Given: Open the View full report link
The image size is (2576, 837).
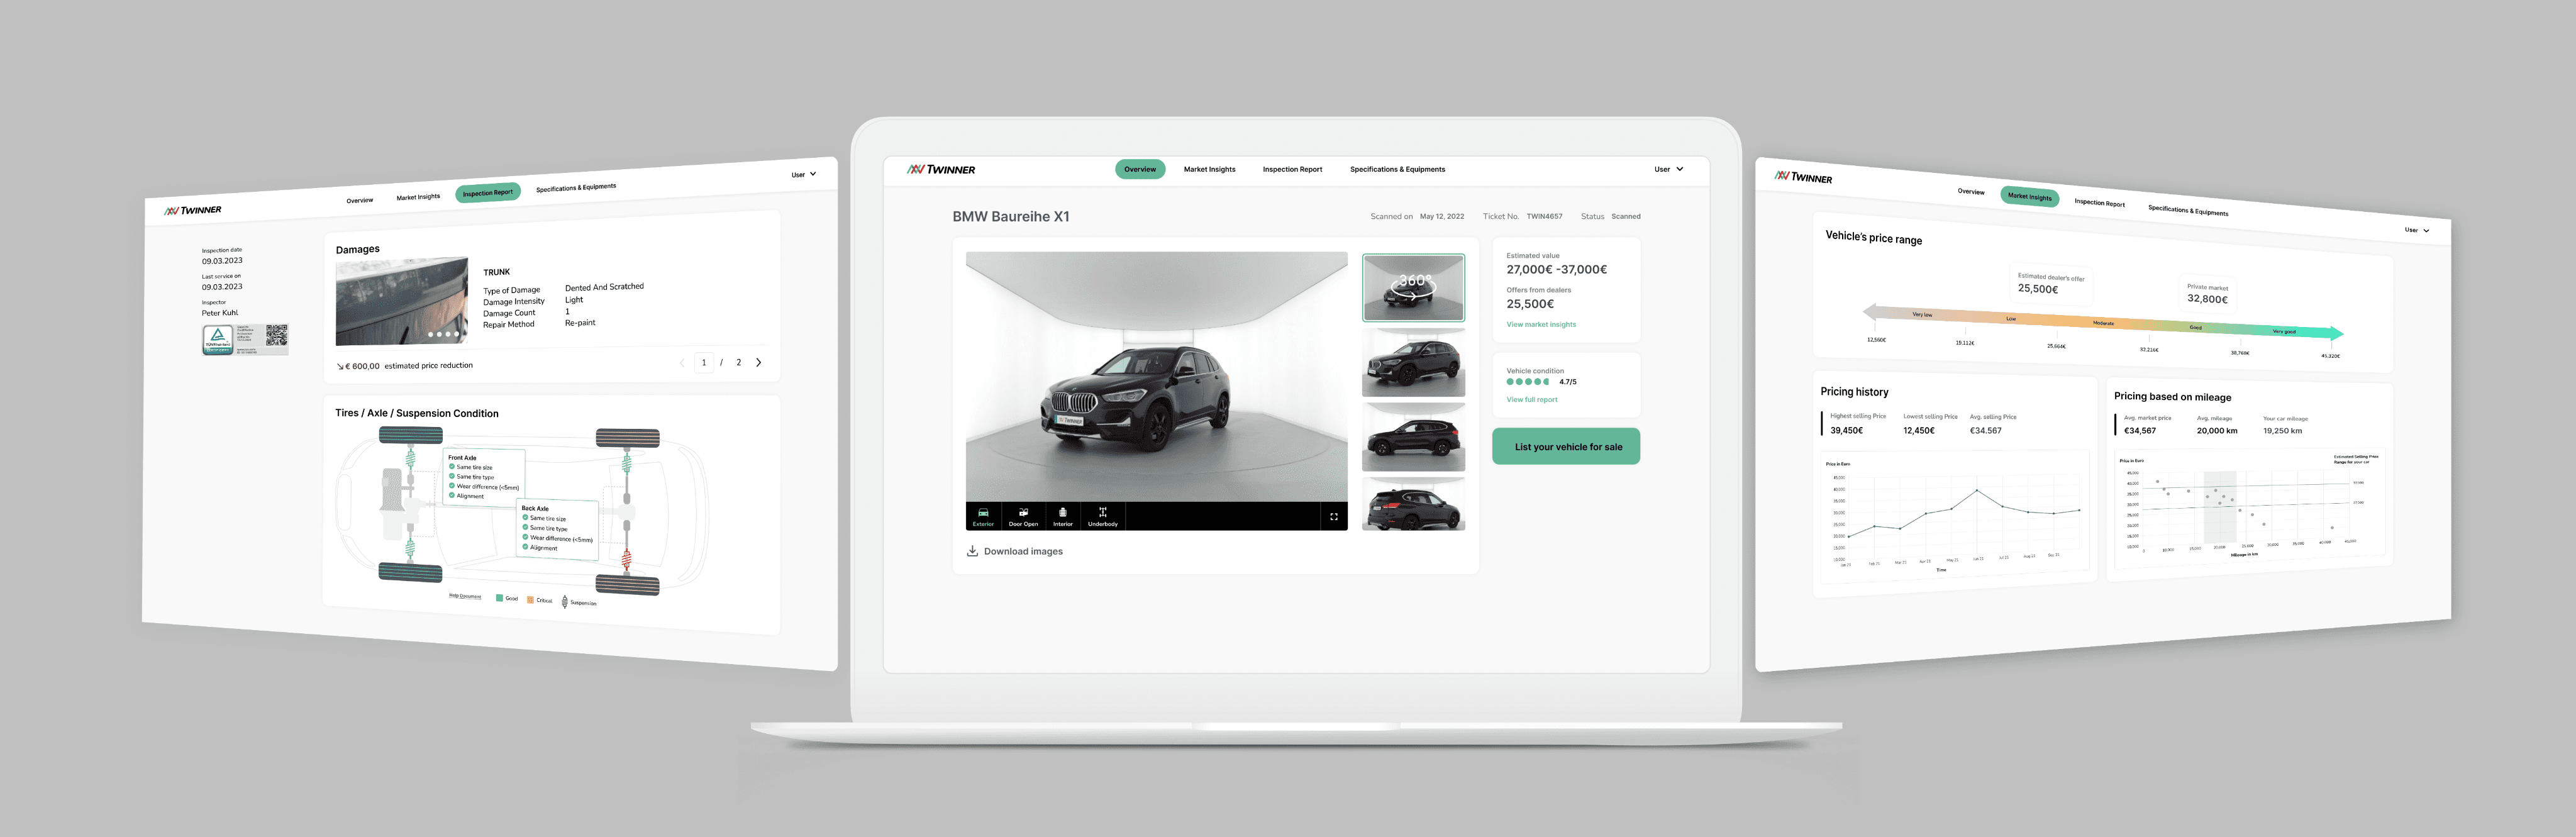Looking at the screenshot, I should (1532, 399).
